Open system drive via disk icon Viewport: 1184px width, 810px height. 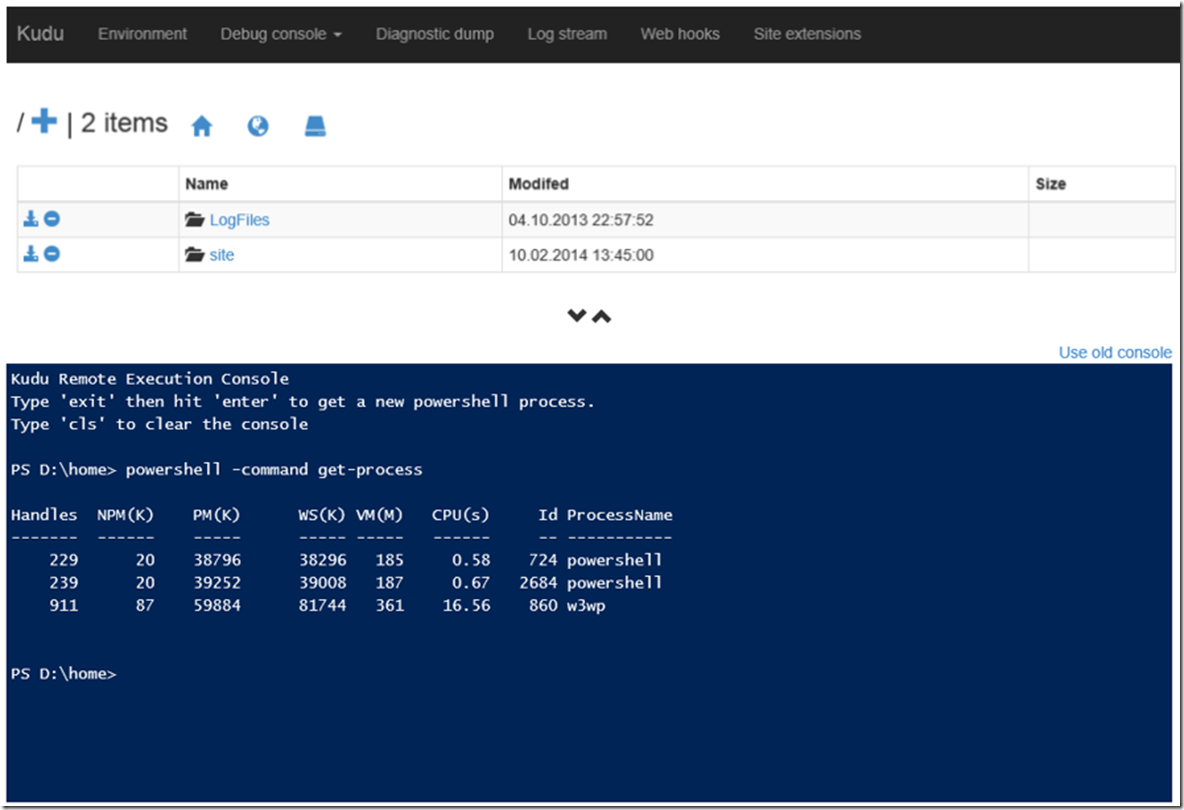click(315, 125)
